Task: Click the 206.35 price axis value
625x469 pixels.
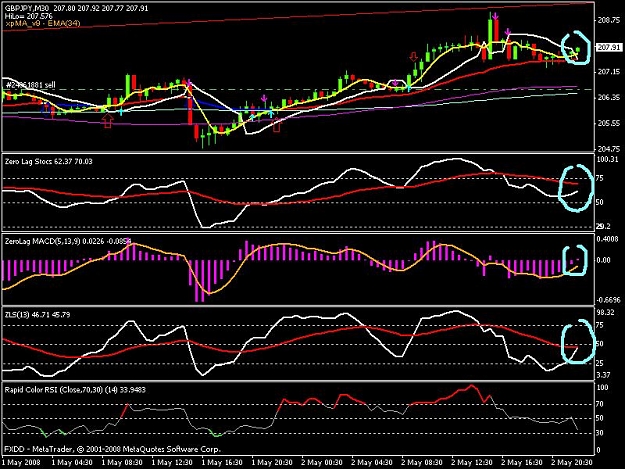Action: coord(609,98)
